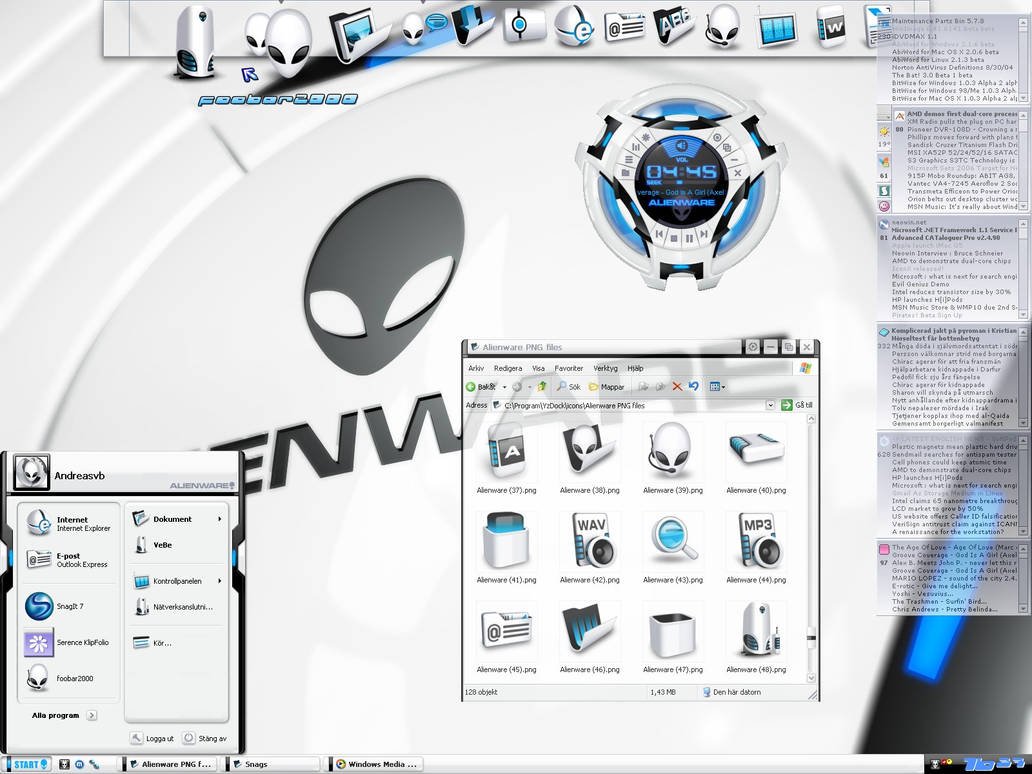This screenshot has height=774, width=1032.
Task: Toggle equalizer bars button on Alienware player
Action: (636, 147)
